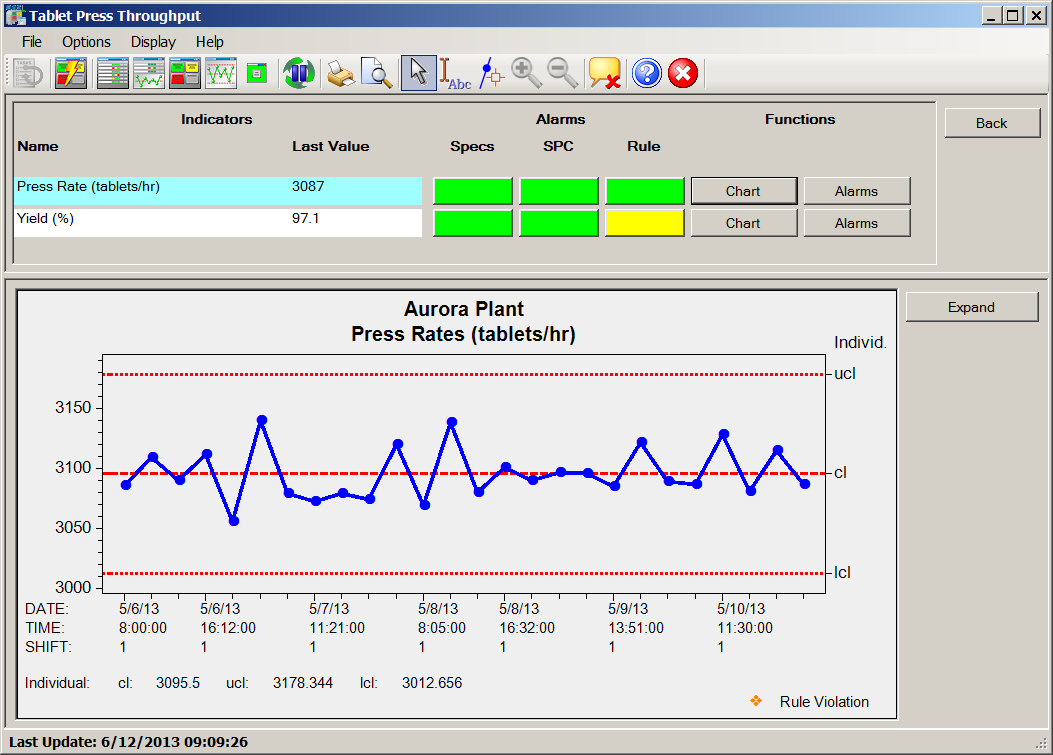Viewport: 1053px width, 755px height.
Task: Open print preview from the toolbar
Action: click(x=376, y=73)
